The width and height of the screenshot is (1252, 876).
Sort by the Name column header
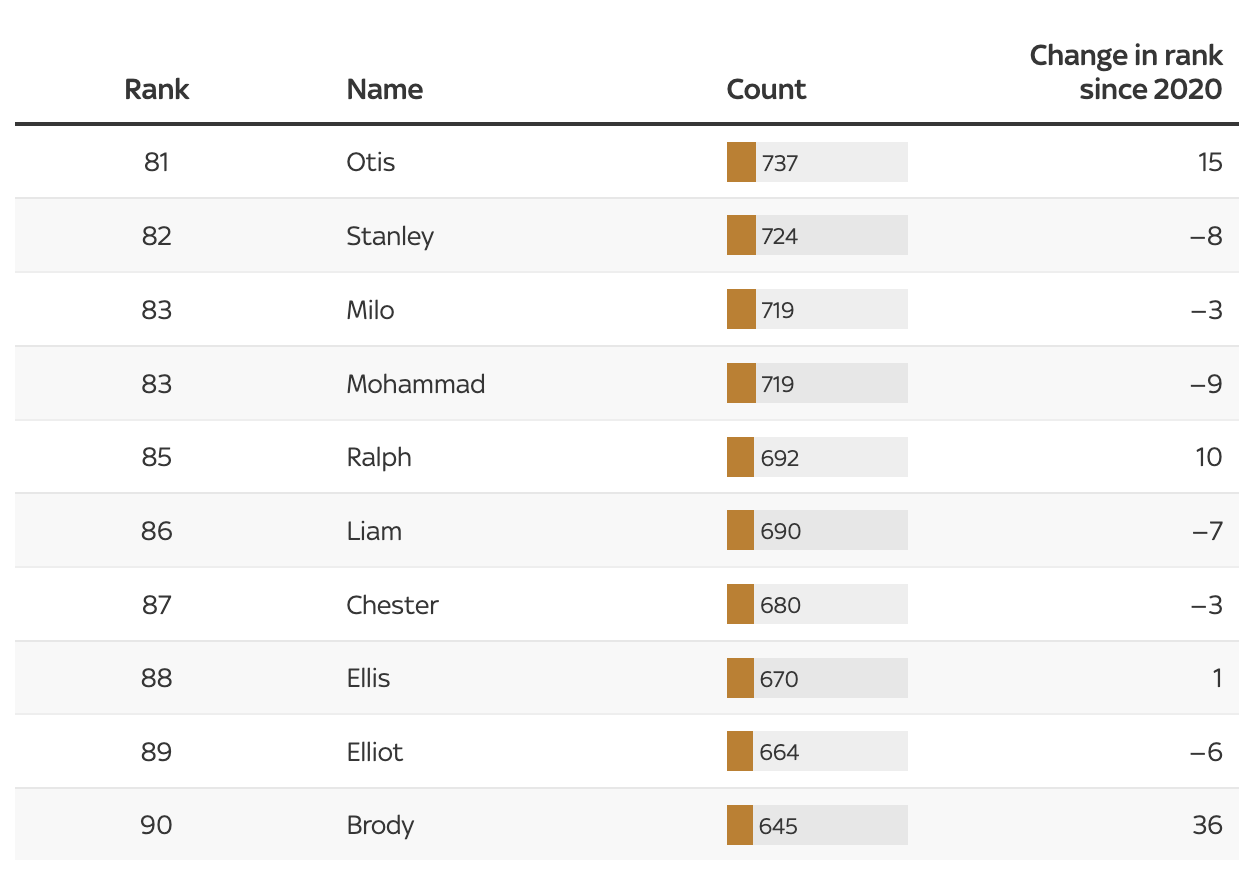click(x=384, y=89)
